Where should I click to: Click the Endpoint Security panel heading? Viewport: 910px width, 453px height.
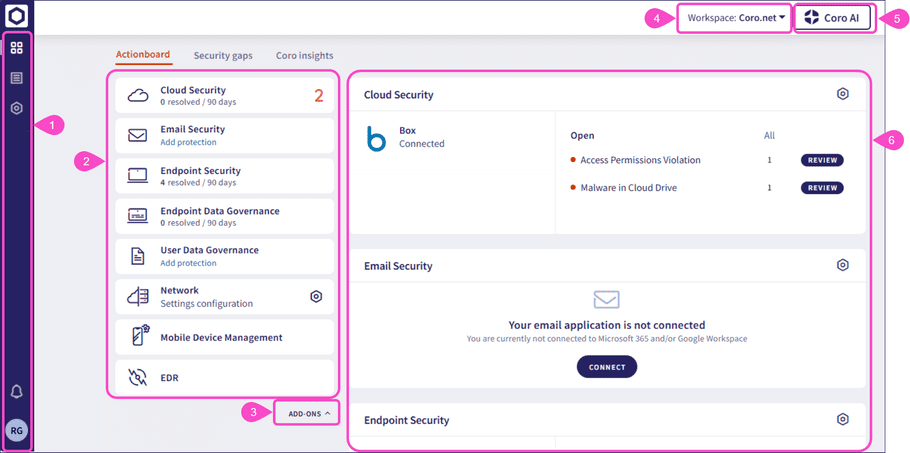click(x=406, y=420)
